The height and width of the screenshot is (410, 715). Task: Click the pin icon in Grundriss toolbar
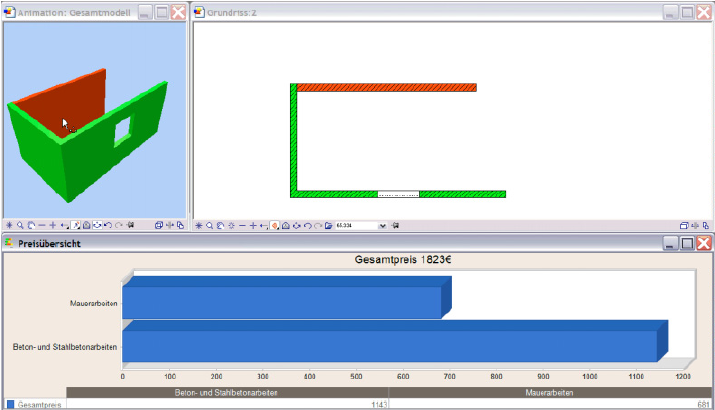(x=396, y=226)
